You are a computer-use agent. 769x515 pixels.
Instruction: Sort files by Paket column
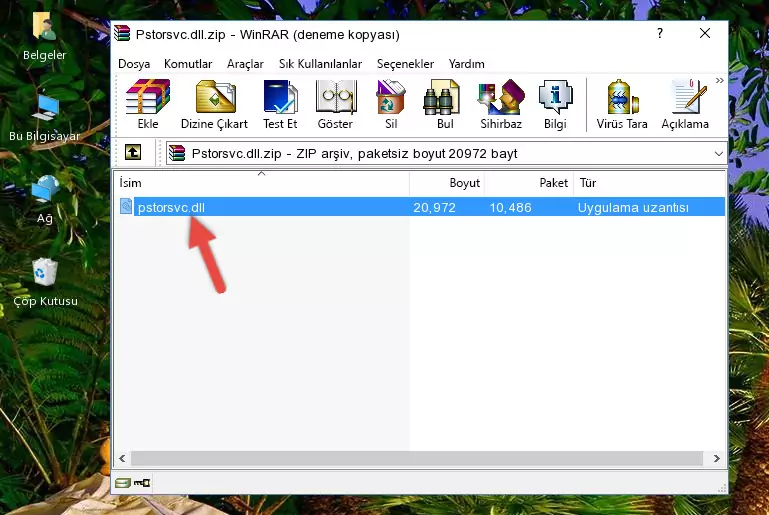pyautogui.click(x=529, y=183)
